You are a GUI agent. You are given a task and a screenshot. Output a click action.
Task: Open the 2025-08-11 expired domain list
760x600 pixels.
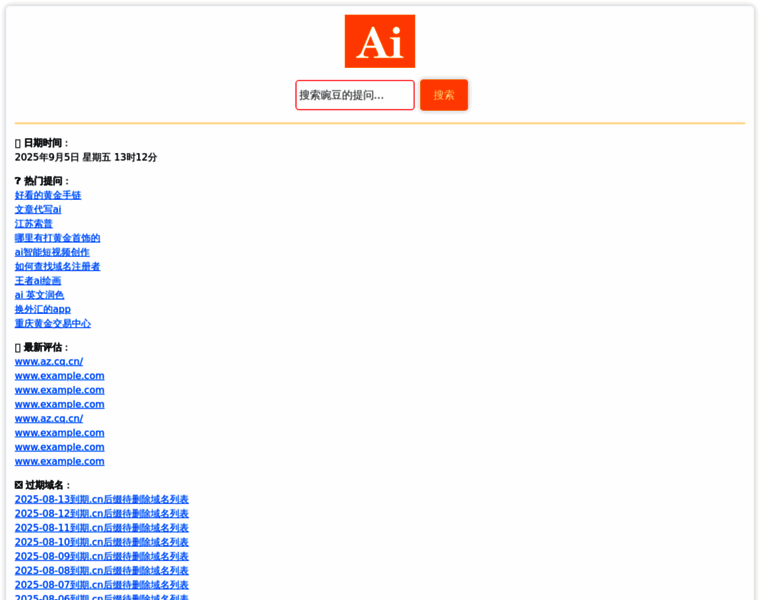(x=101, y=528)
